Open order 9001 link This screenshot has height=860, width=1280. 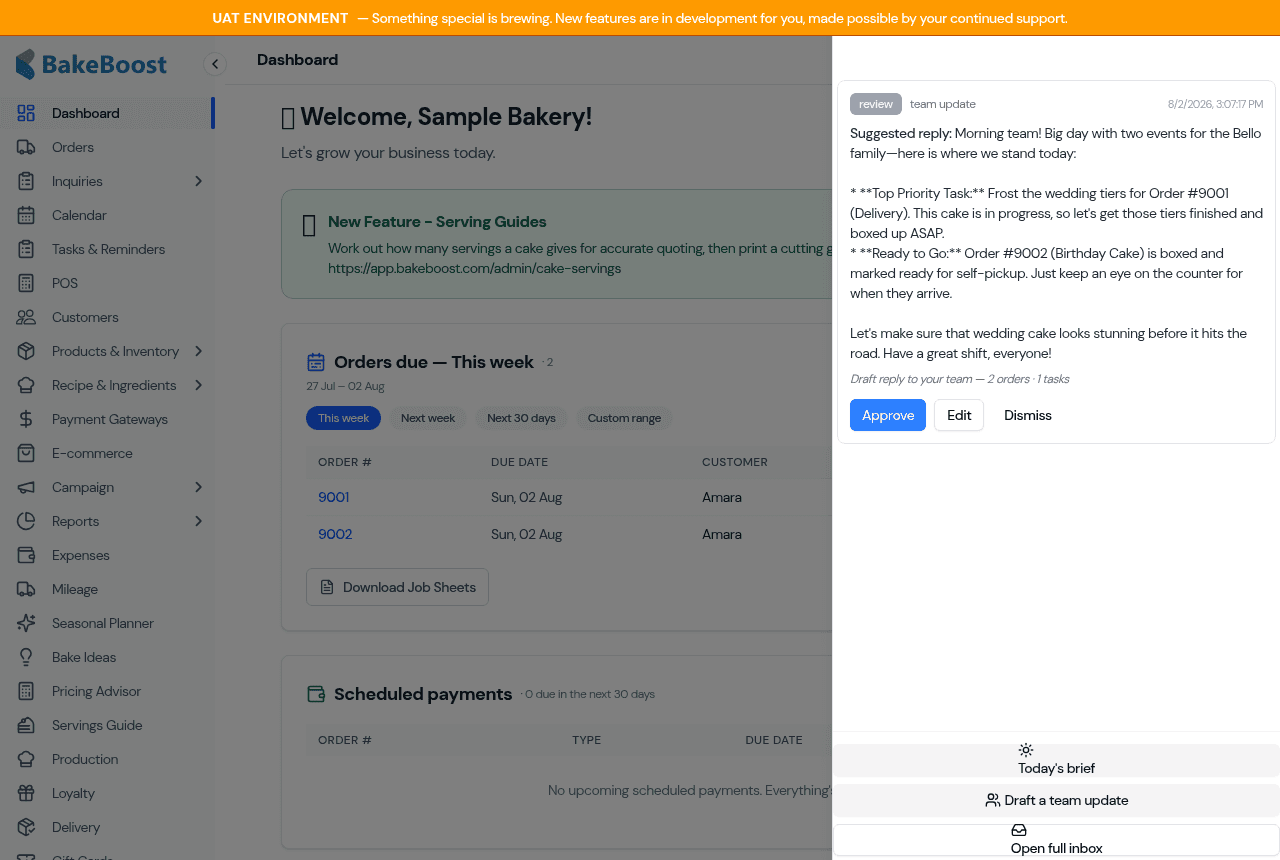333,497
